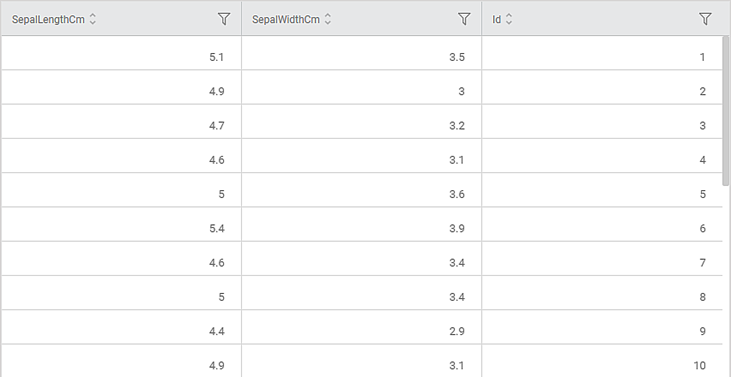Click the SepalLengthCm column header label
The width and height of the screenshot is (731, 377).
48,20
